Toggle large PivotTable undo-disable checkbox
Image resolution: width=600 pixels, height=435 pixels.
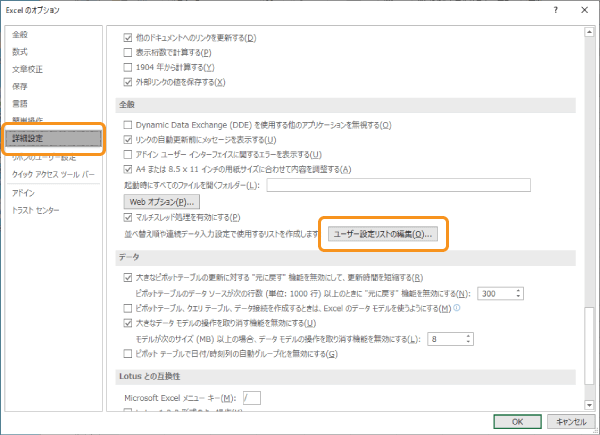pos(128,277)
